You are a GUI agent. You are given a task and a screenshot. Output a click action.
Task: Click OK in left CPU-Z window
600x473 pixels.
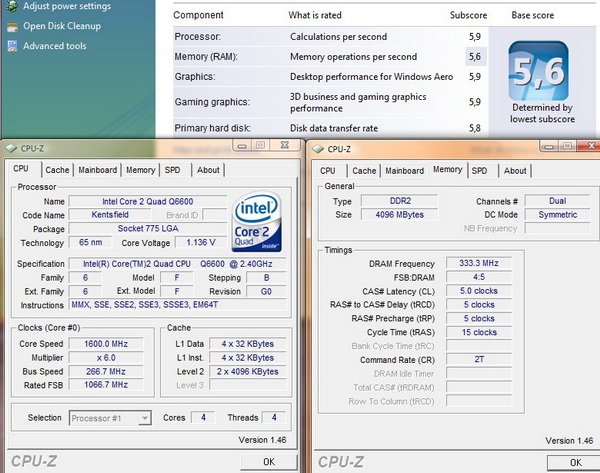269,462
